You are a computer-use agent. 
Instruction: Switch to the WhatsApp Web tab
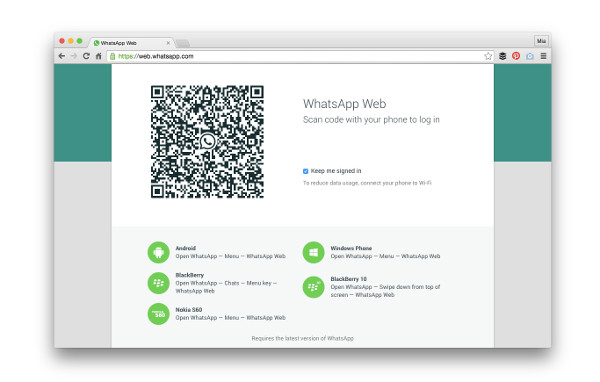tap(132, 43)
